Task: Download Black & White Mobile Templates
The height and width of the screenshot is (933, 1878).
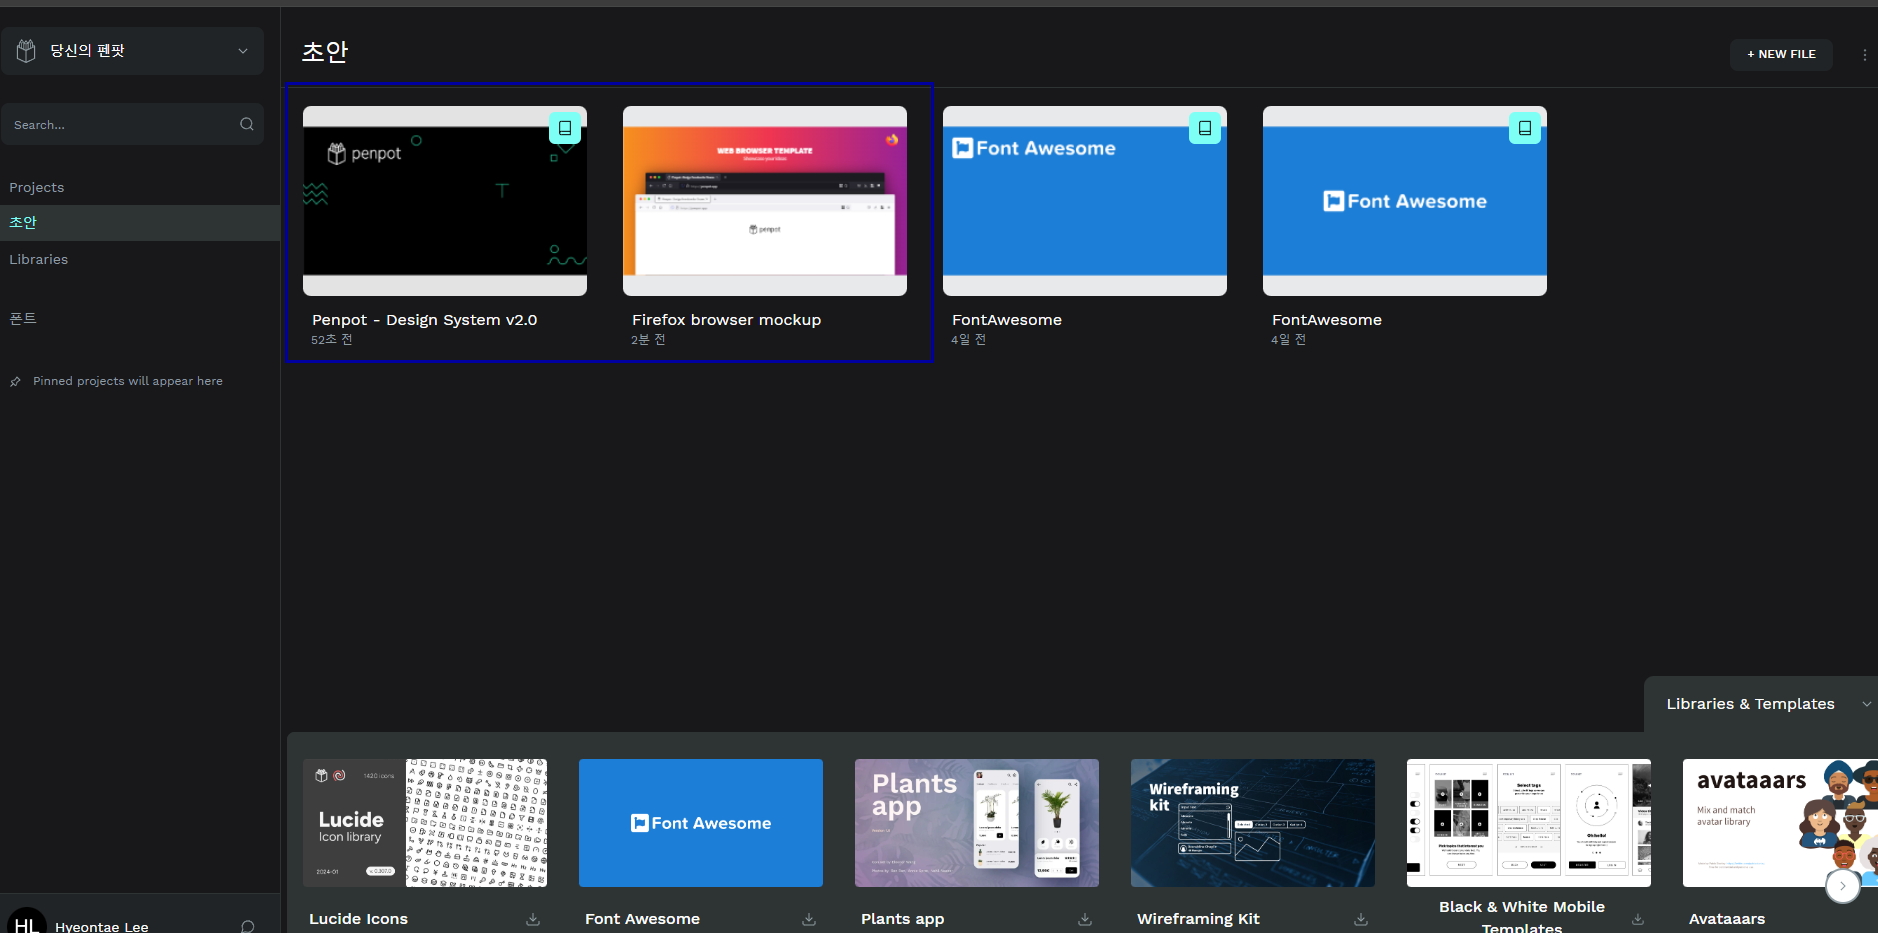Action: 1637,919
